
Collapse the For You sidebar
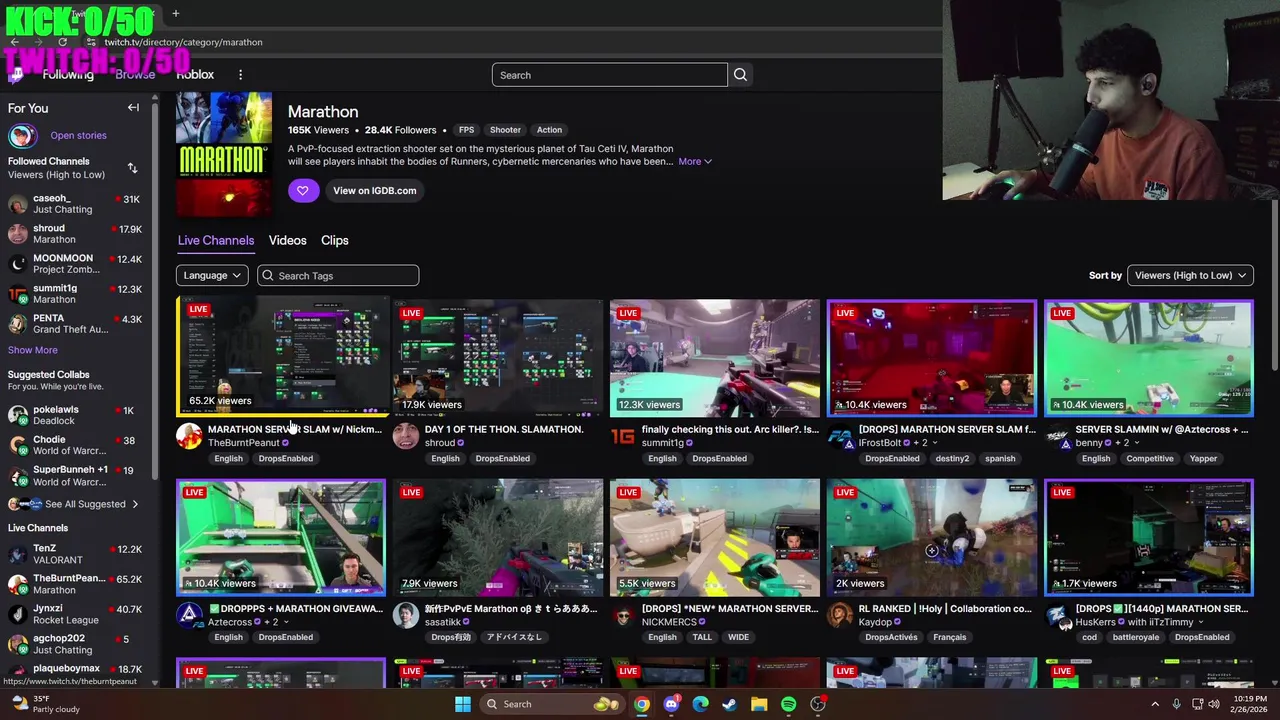[133, 108]
